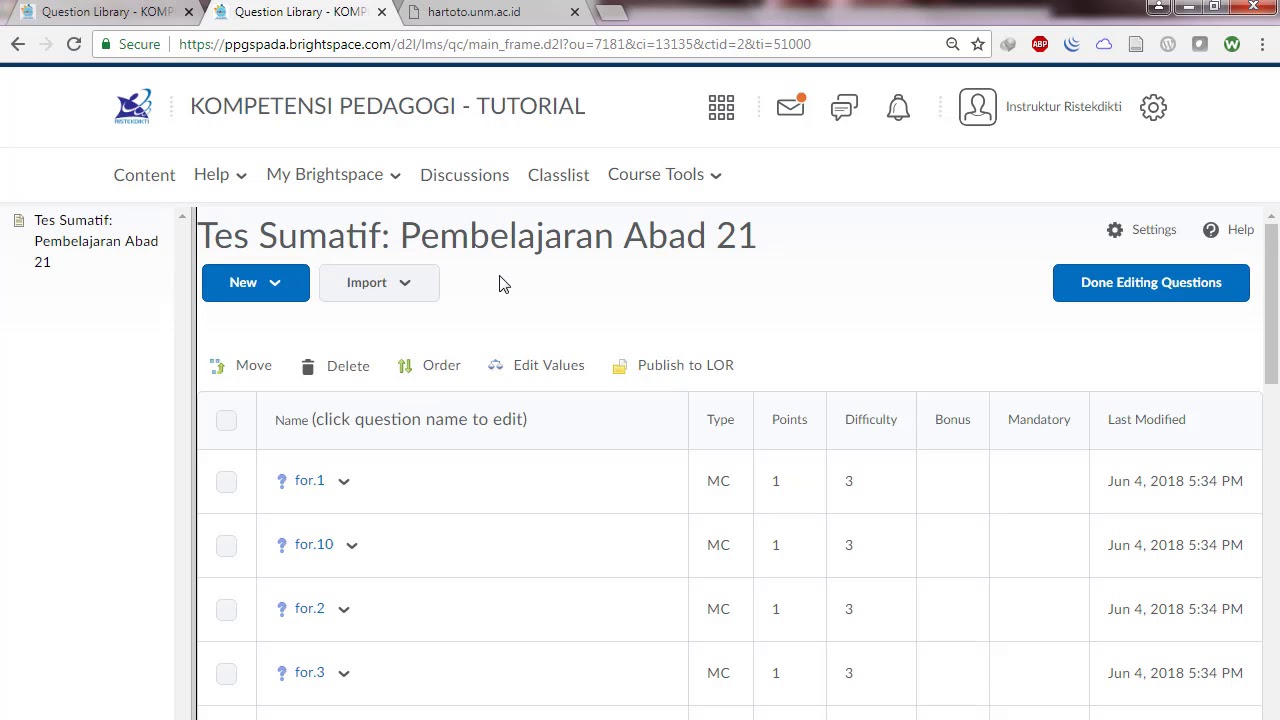Open the Adblock Plus extension icon

click(1040, 44)
